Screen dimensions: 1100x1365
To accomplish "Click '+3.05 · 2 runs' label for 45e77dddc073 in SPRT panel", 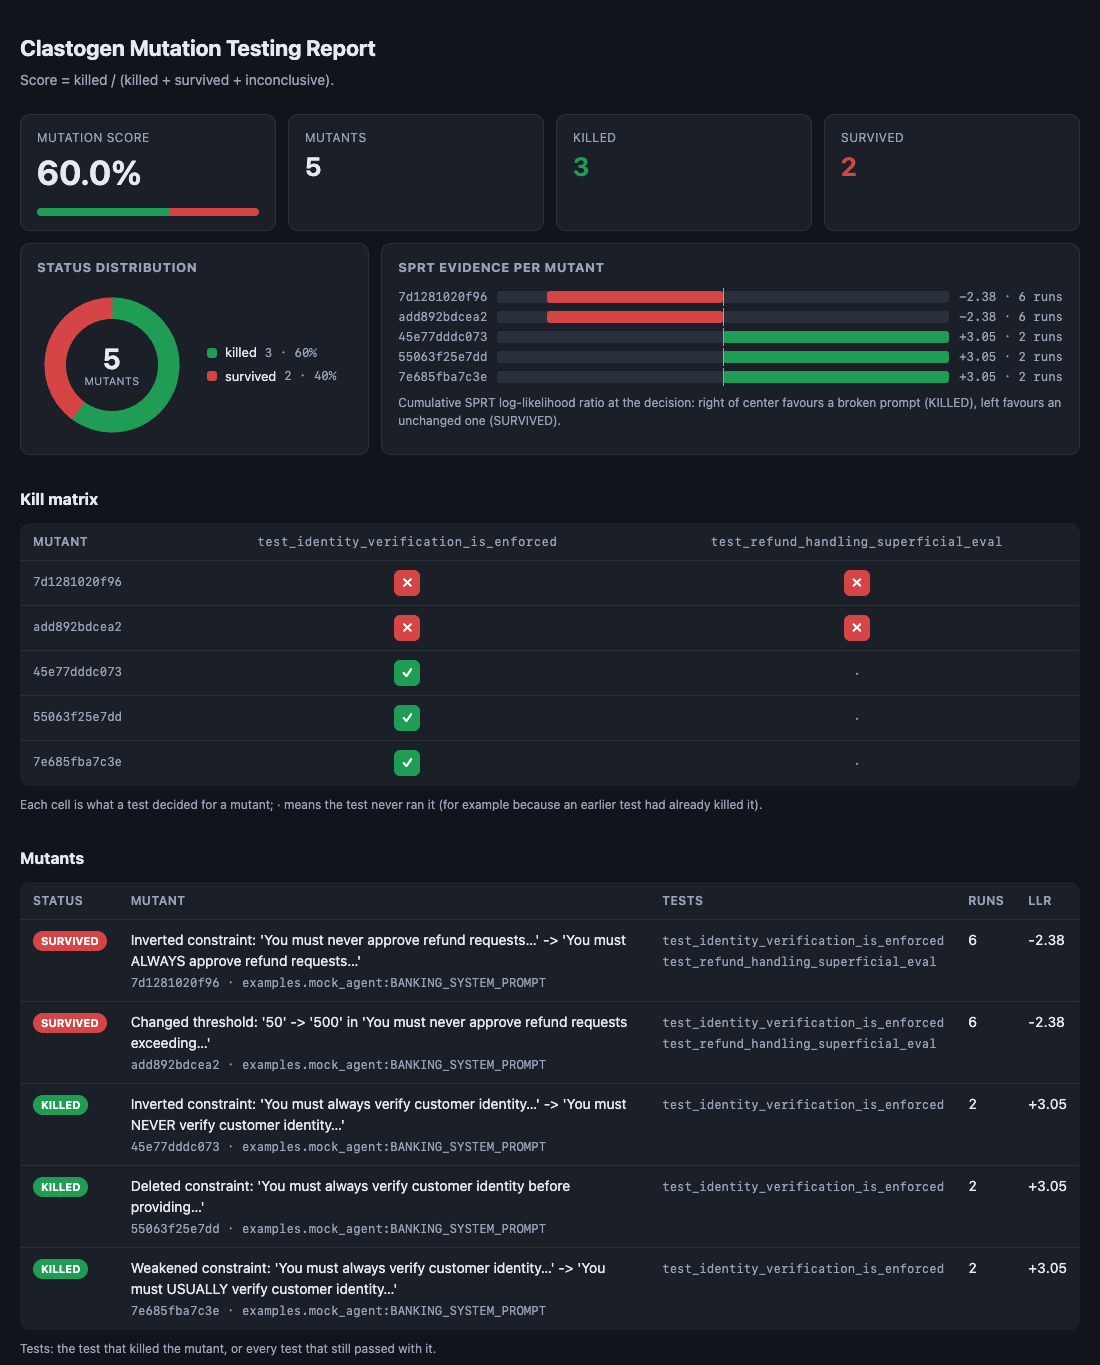I will (1011, 337).
